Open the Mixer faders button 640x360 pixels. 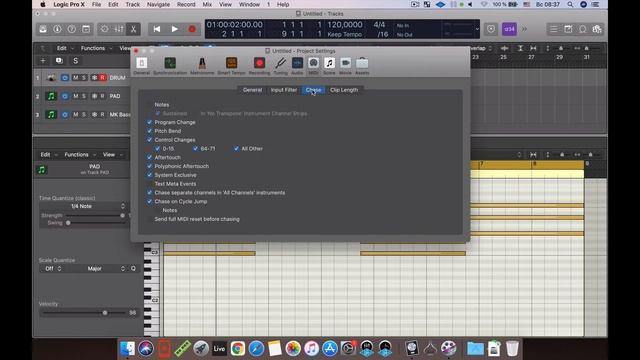[119, 29]
